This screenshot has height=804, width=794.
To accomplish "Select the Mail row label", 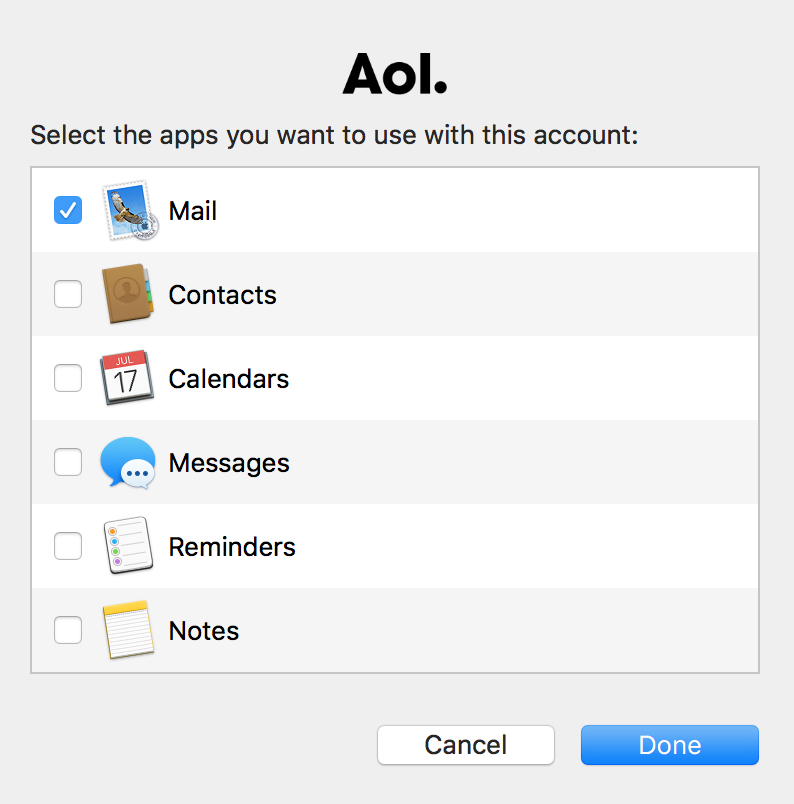I will pyautogui.click(x=193, y=211).
